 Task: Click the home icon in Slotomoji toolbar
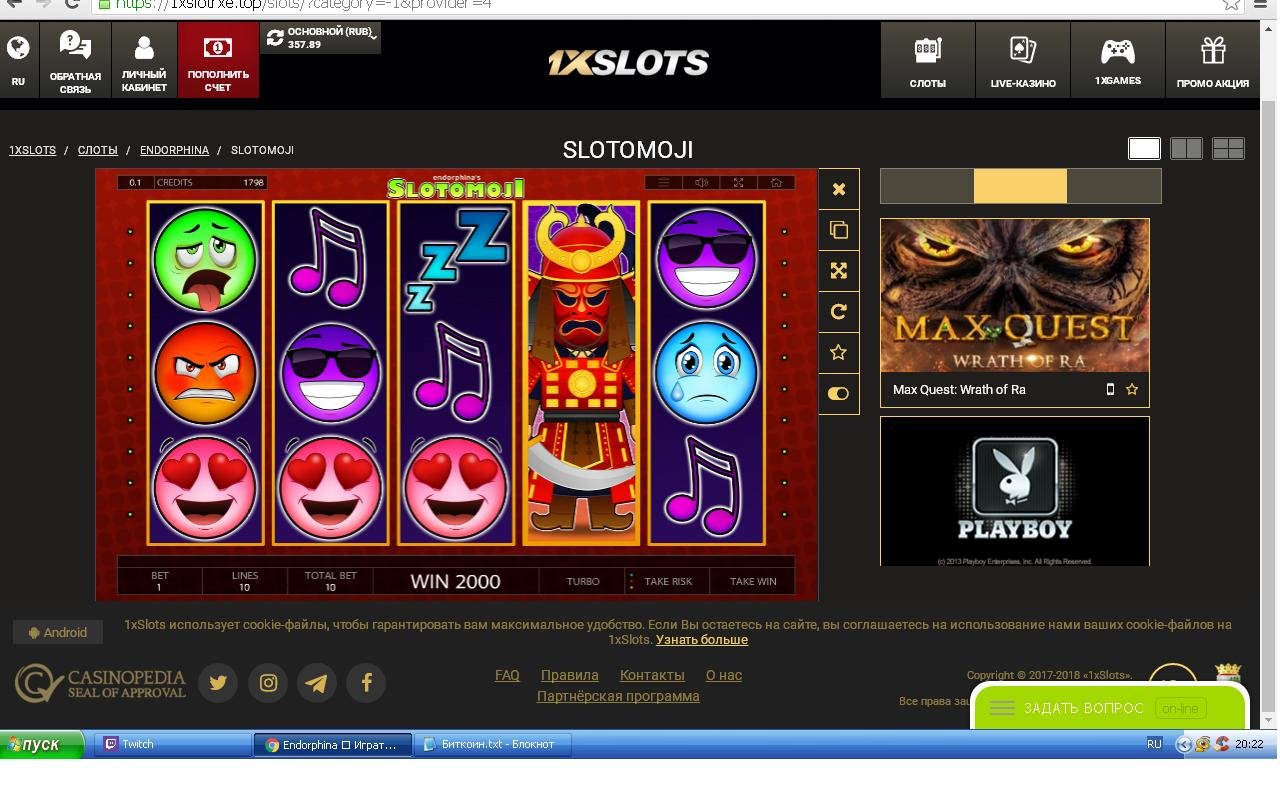[776, 182]
